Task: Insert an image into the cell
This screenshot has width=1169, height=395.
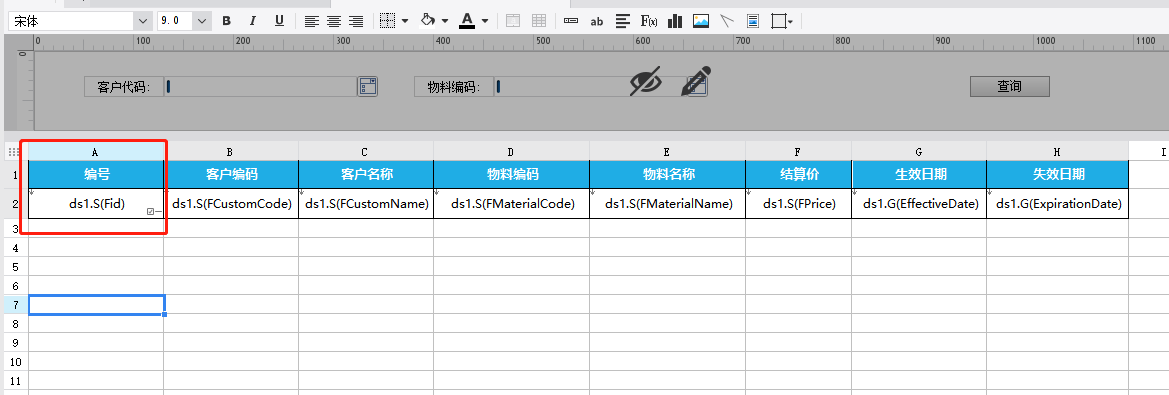Action: (701, 21)
